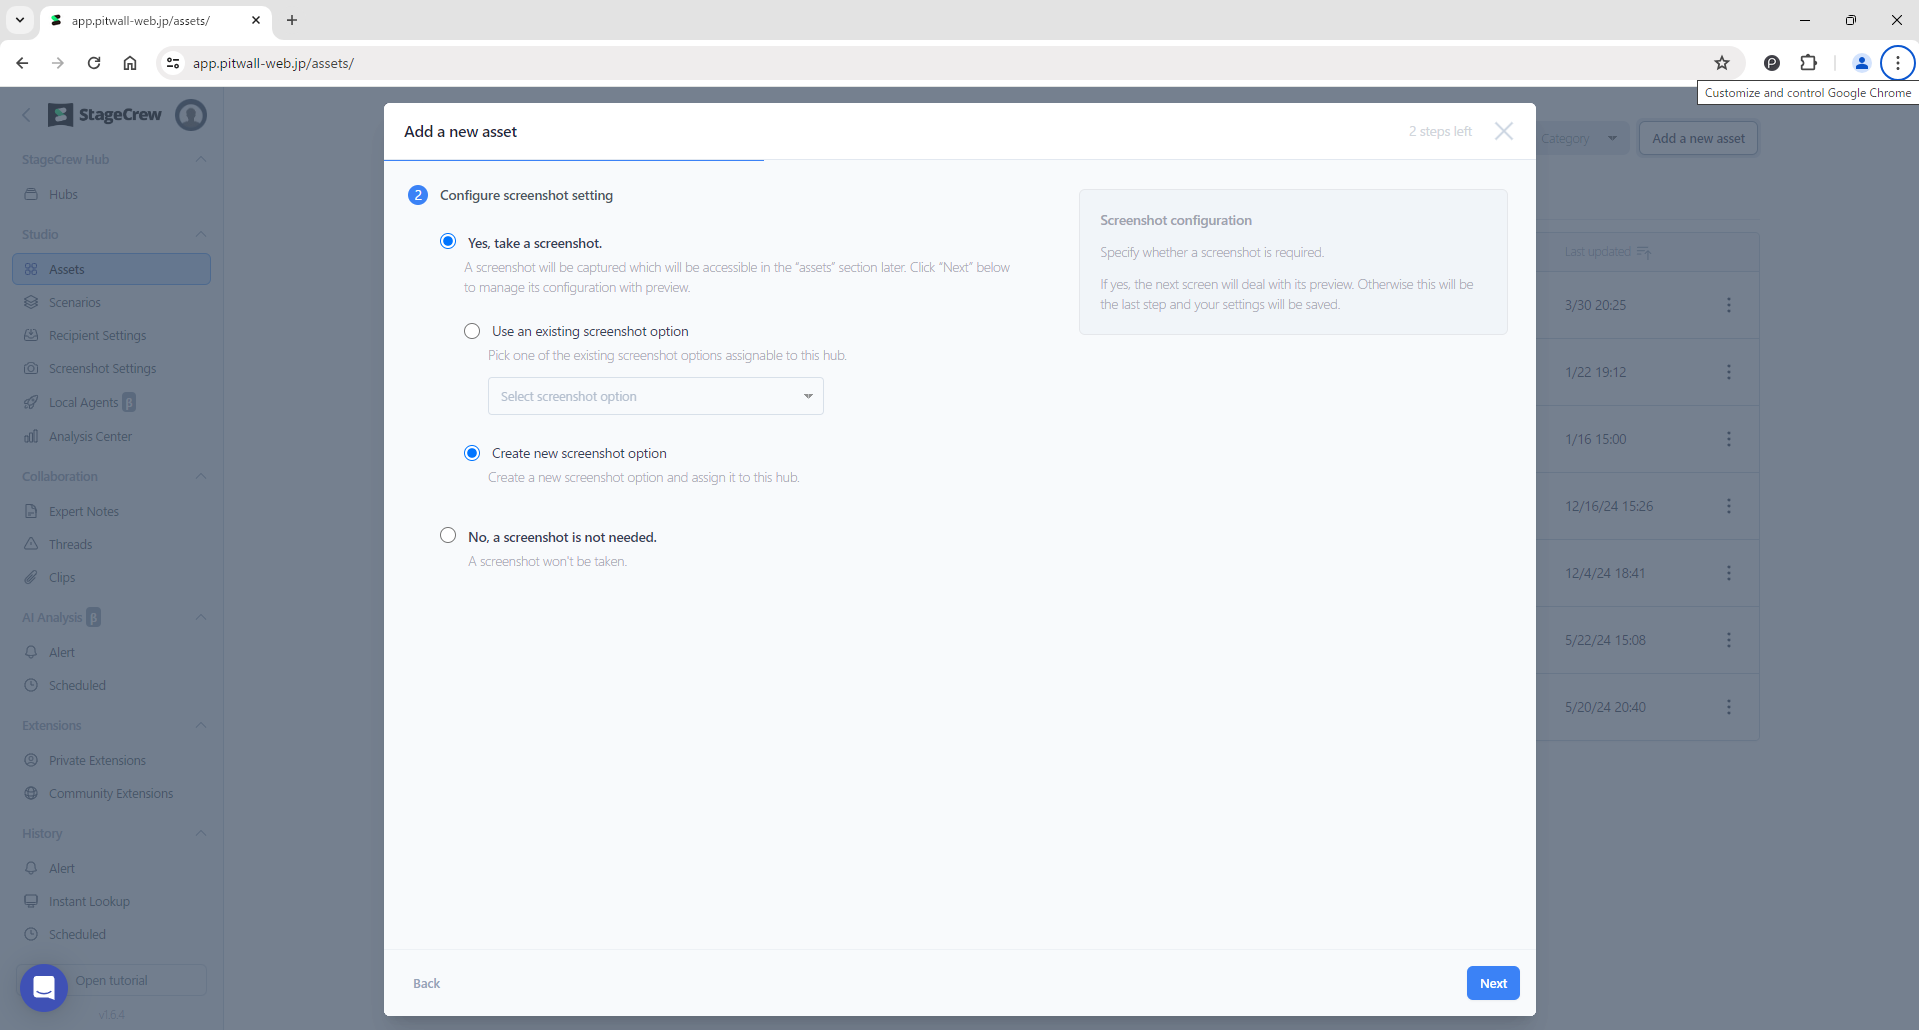
Task: Click the three-dot menu for 3/30 20:25 row
Action: coord(1728,305)
